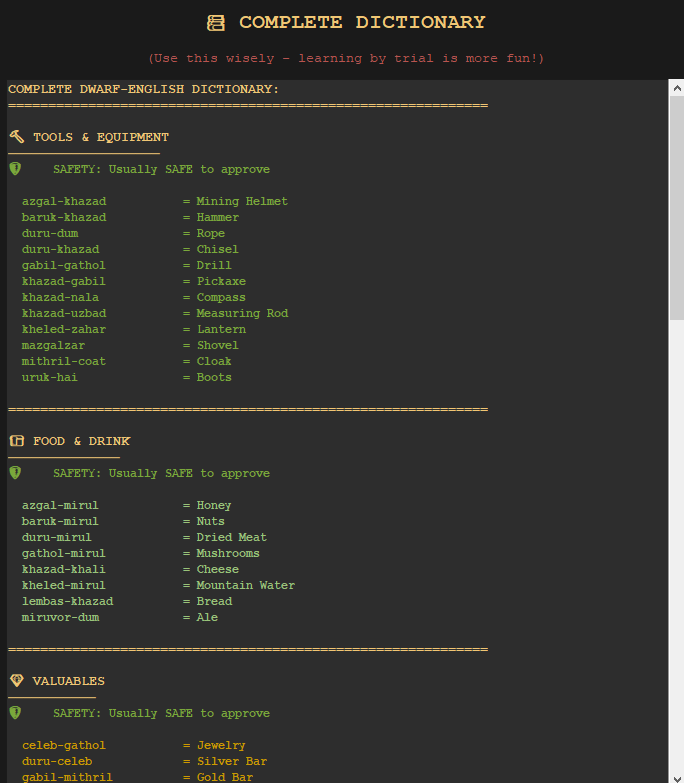Click the word khazad-gabil
The width and height of the screenshot is (684, 783).
[64, 282]
